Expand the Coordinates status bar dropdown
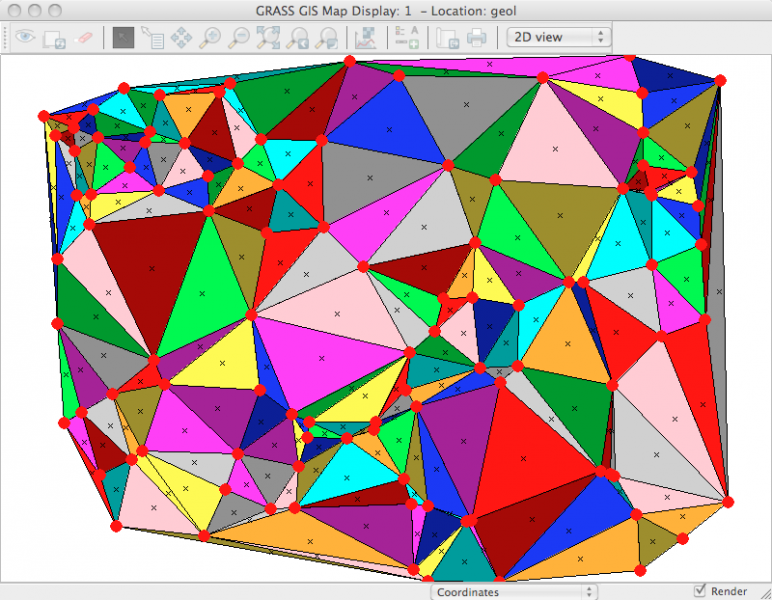This screenshot has height=600, width=772. tap(515, 592)
